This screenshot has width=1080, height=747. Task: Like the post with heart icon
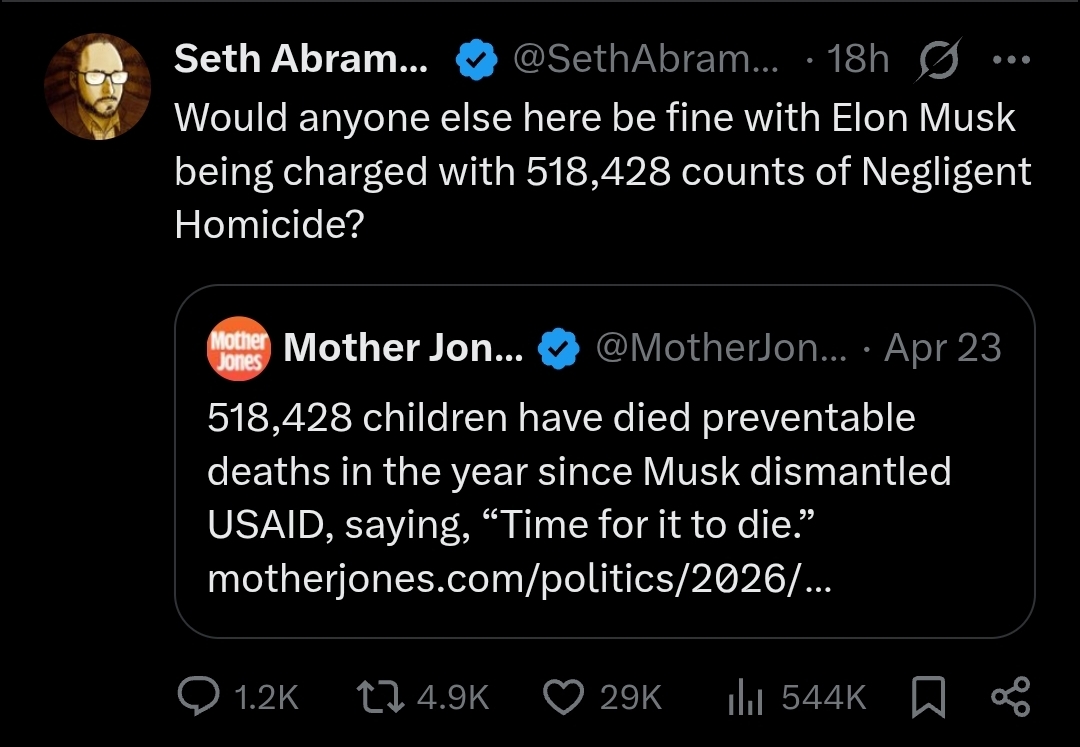(564, 696)
